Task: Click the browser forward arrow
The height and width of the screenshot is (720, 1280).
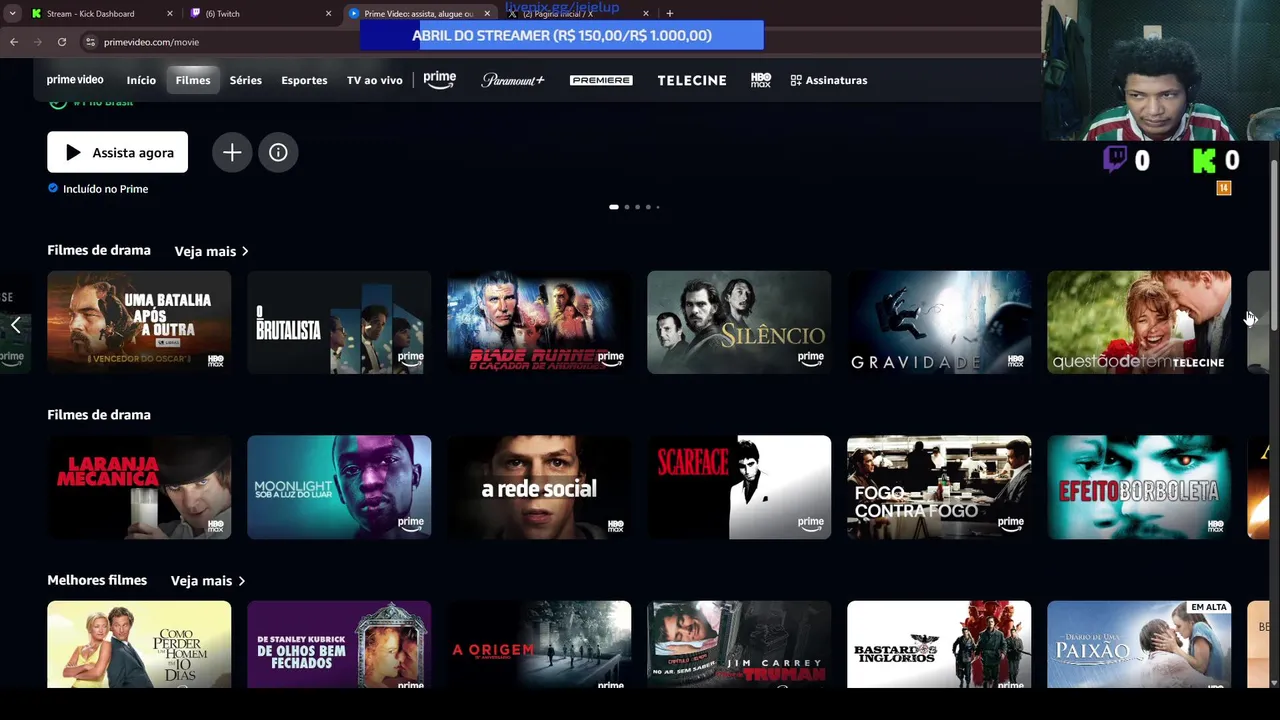Action: coord(38,42)
